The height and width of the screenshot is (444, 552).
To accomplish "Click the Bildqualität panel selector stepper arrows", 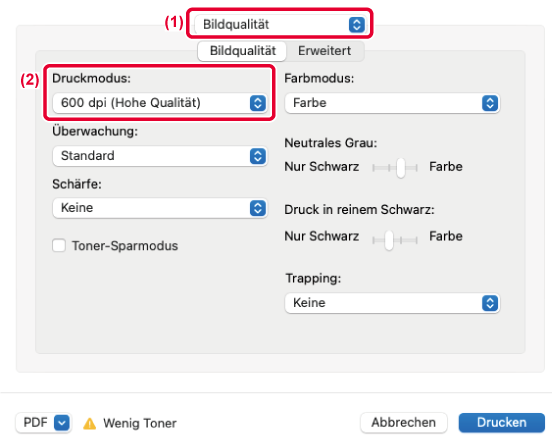I will 357,25.
